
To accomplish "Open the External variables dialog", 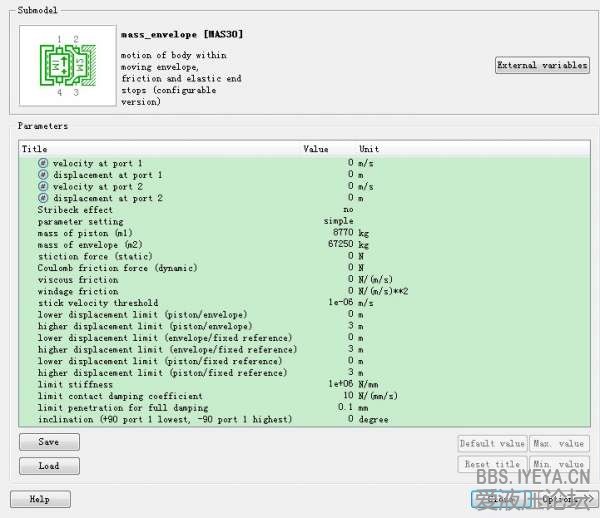I will tap(542, 65).
